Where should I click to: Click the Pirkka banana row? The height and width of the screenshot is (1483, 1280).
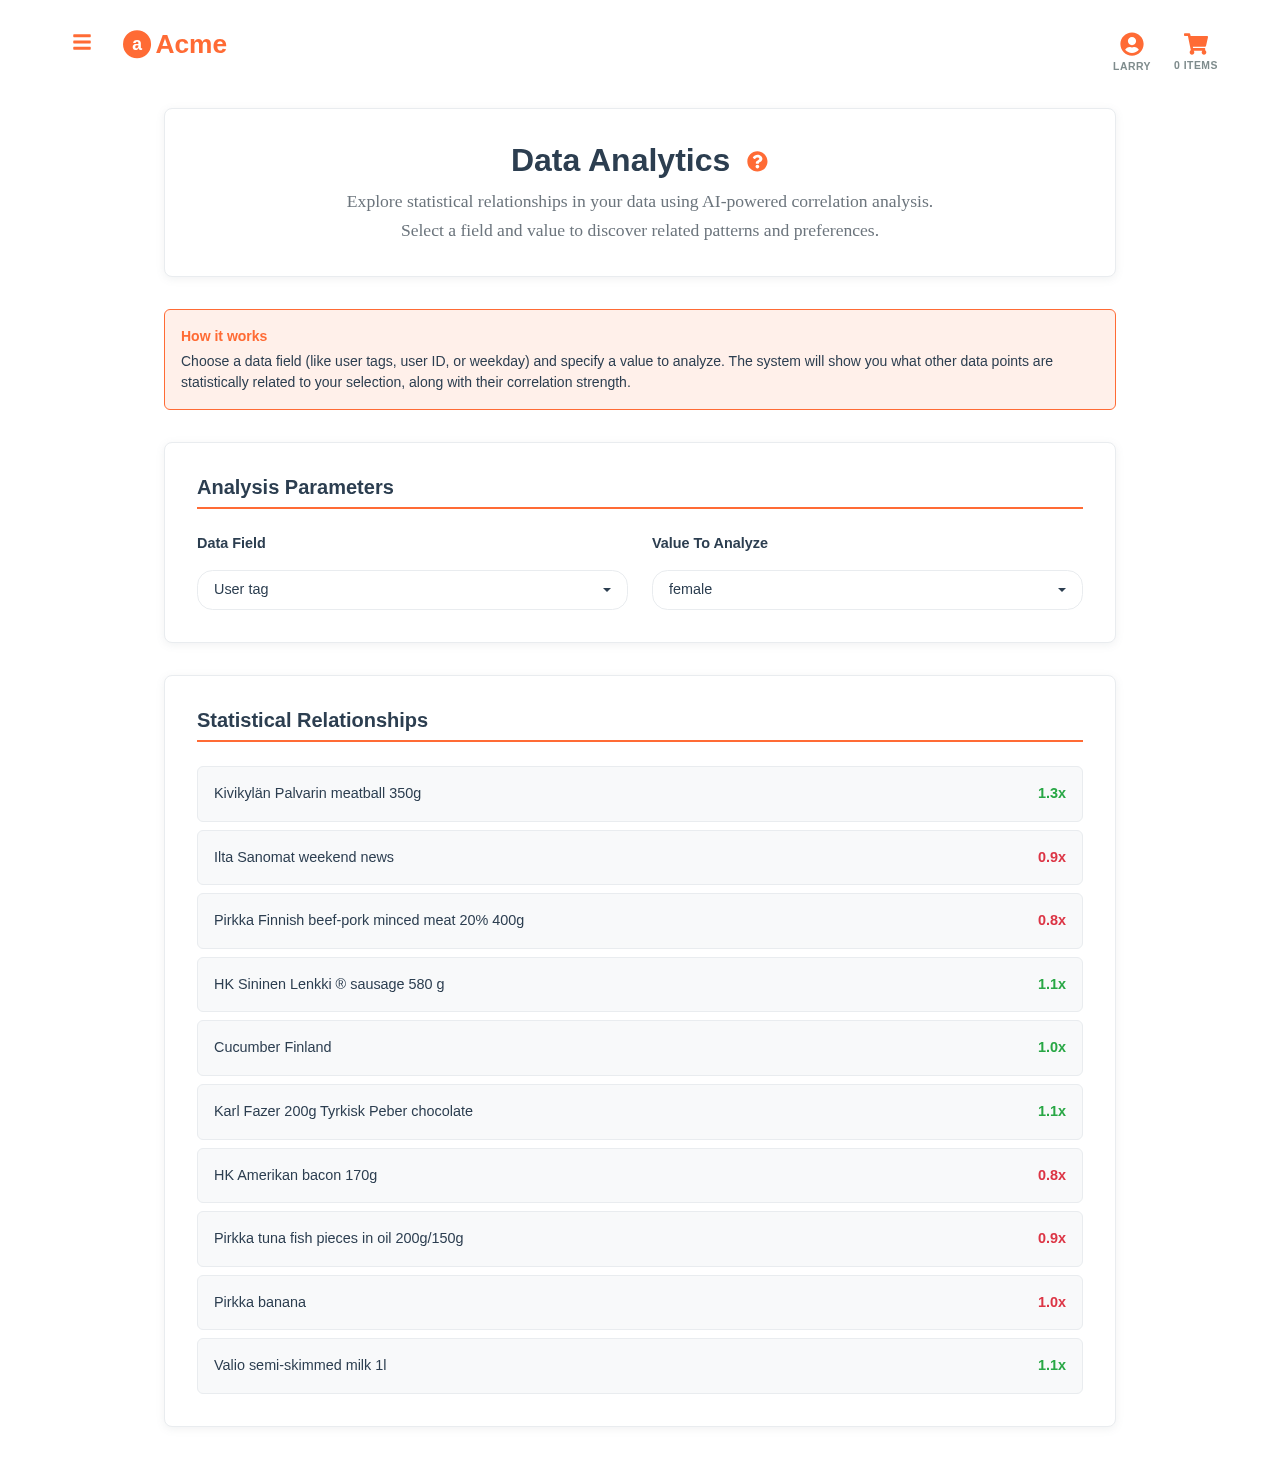639,1302
